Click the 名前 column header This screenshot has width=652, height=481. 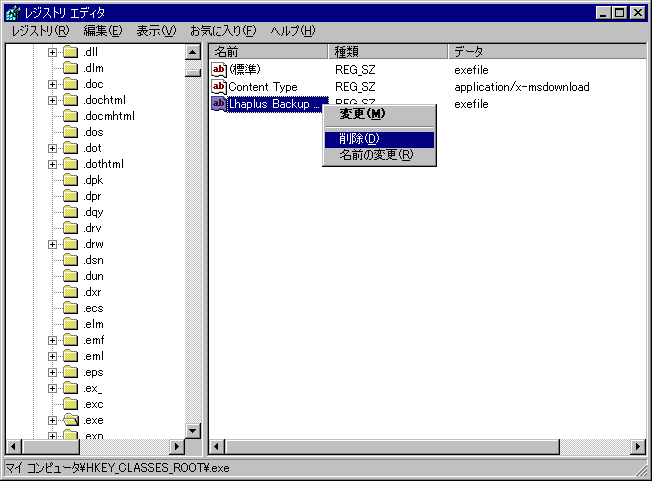pyautogui.click(x=268, y=51)
